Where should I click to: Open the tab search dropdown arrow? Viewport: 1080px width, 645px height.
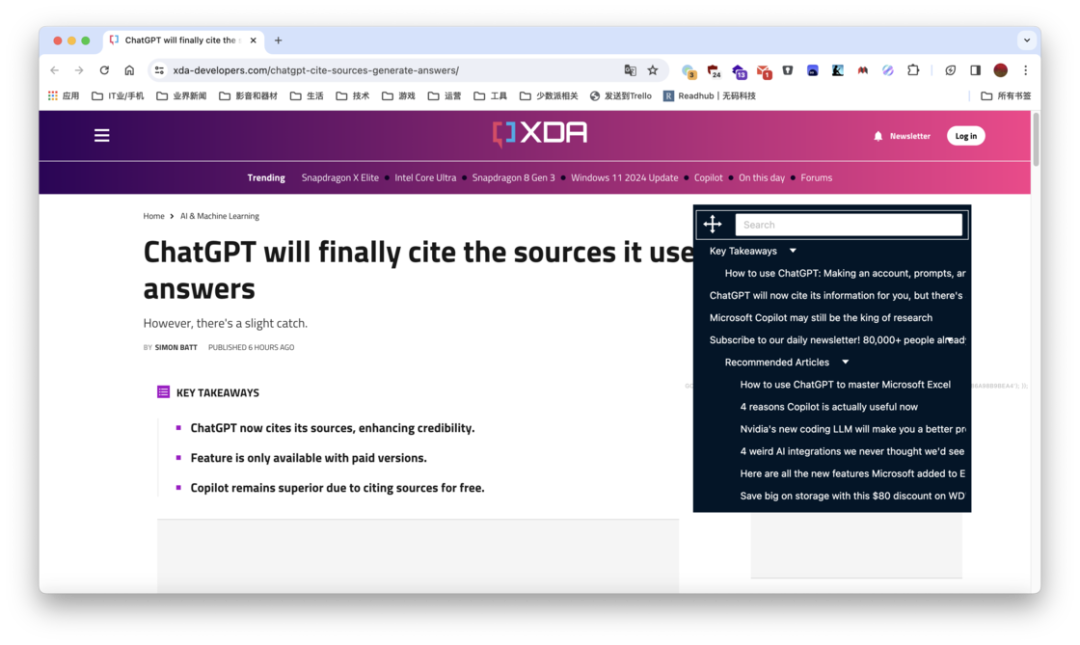[x=1027, y=41]
